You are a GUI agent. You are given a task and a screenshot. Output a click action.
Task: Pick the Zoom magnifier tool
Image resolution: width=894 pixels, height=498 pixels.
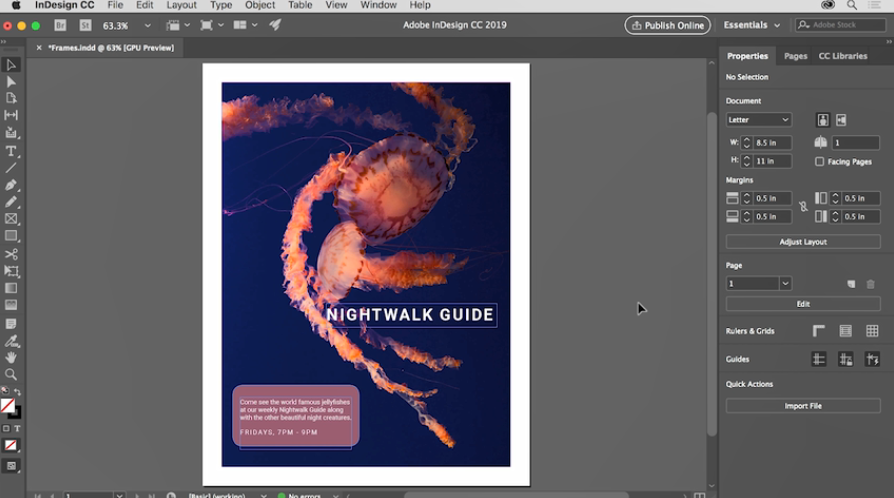click(11, 374)
